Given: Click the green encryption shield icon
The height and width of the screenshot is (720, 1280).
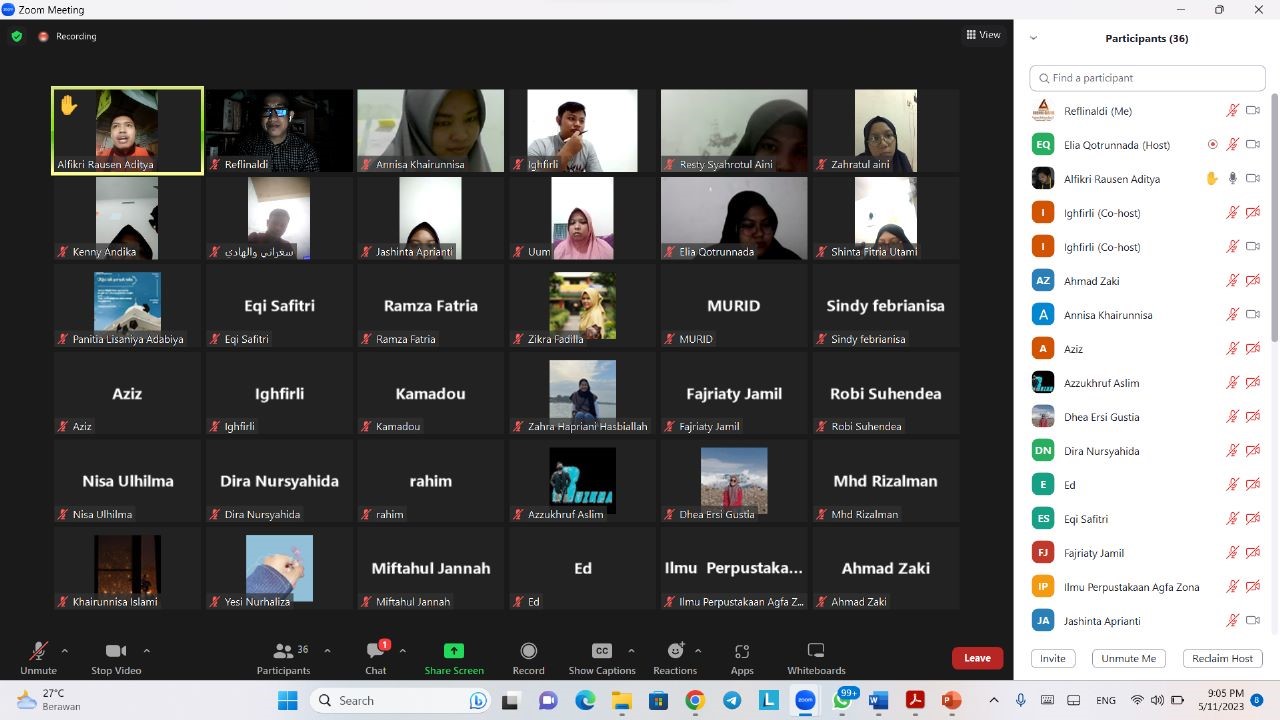Looking at the screenshot, I should click(x=17, y=36).
